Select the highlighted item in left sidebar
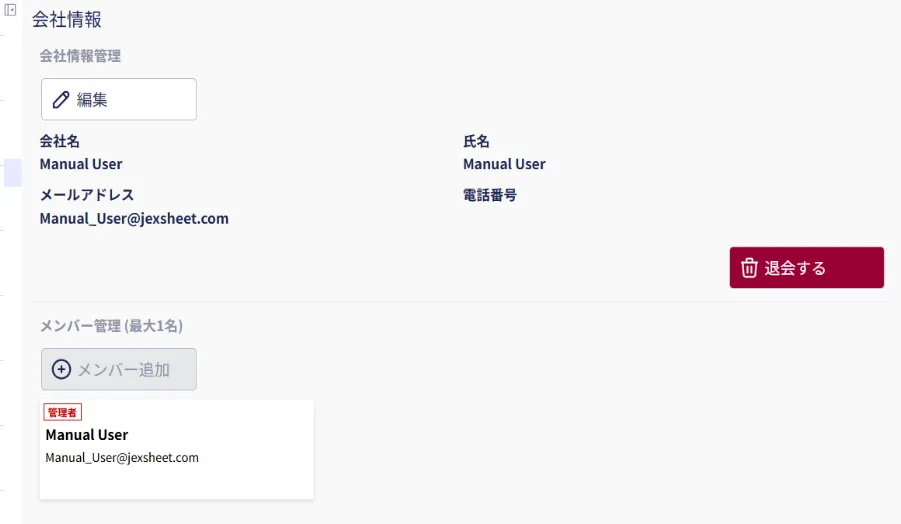 pyautogui.click(x=12, y=172)
